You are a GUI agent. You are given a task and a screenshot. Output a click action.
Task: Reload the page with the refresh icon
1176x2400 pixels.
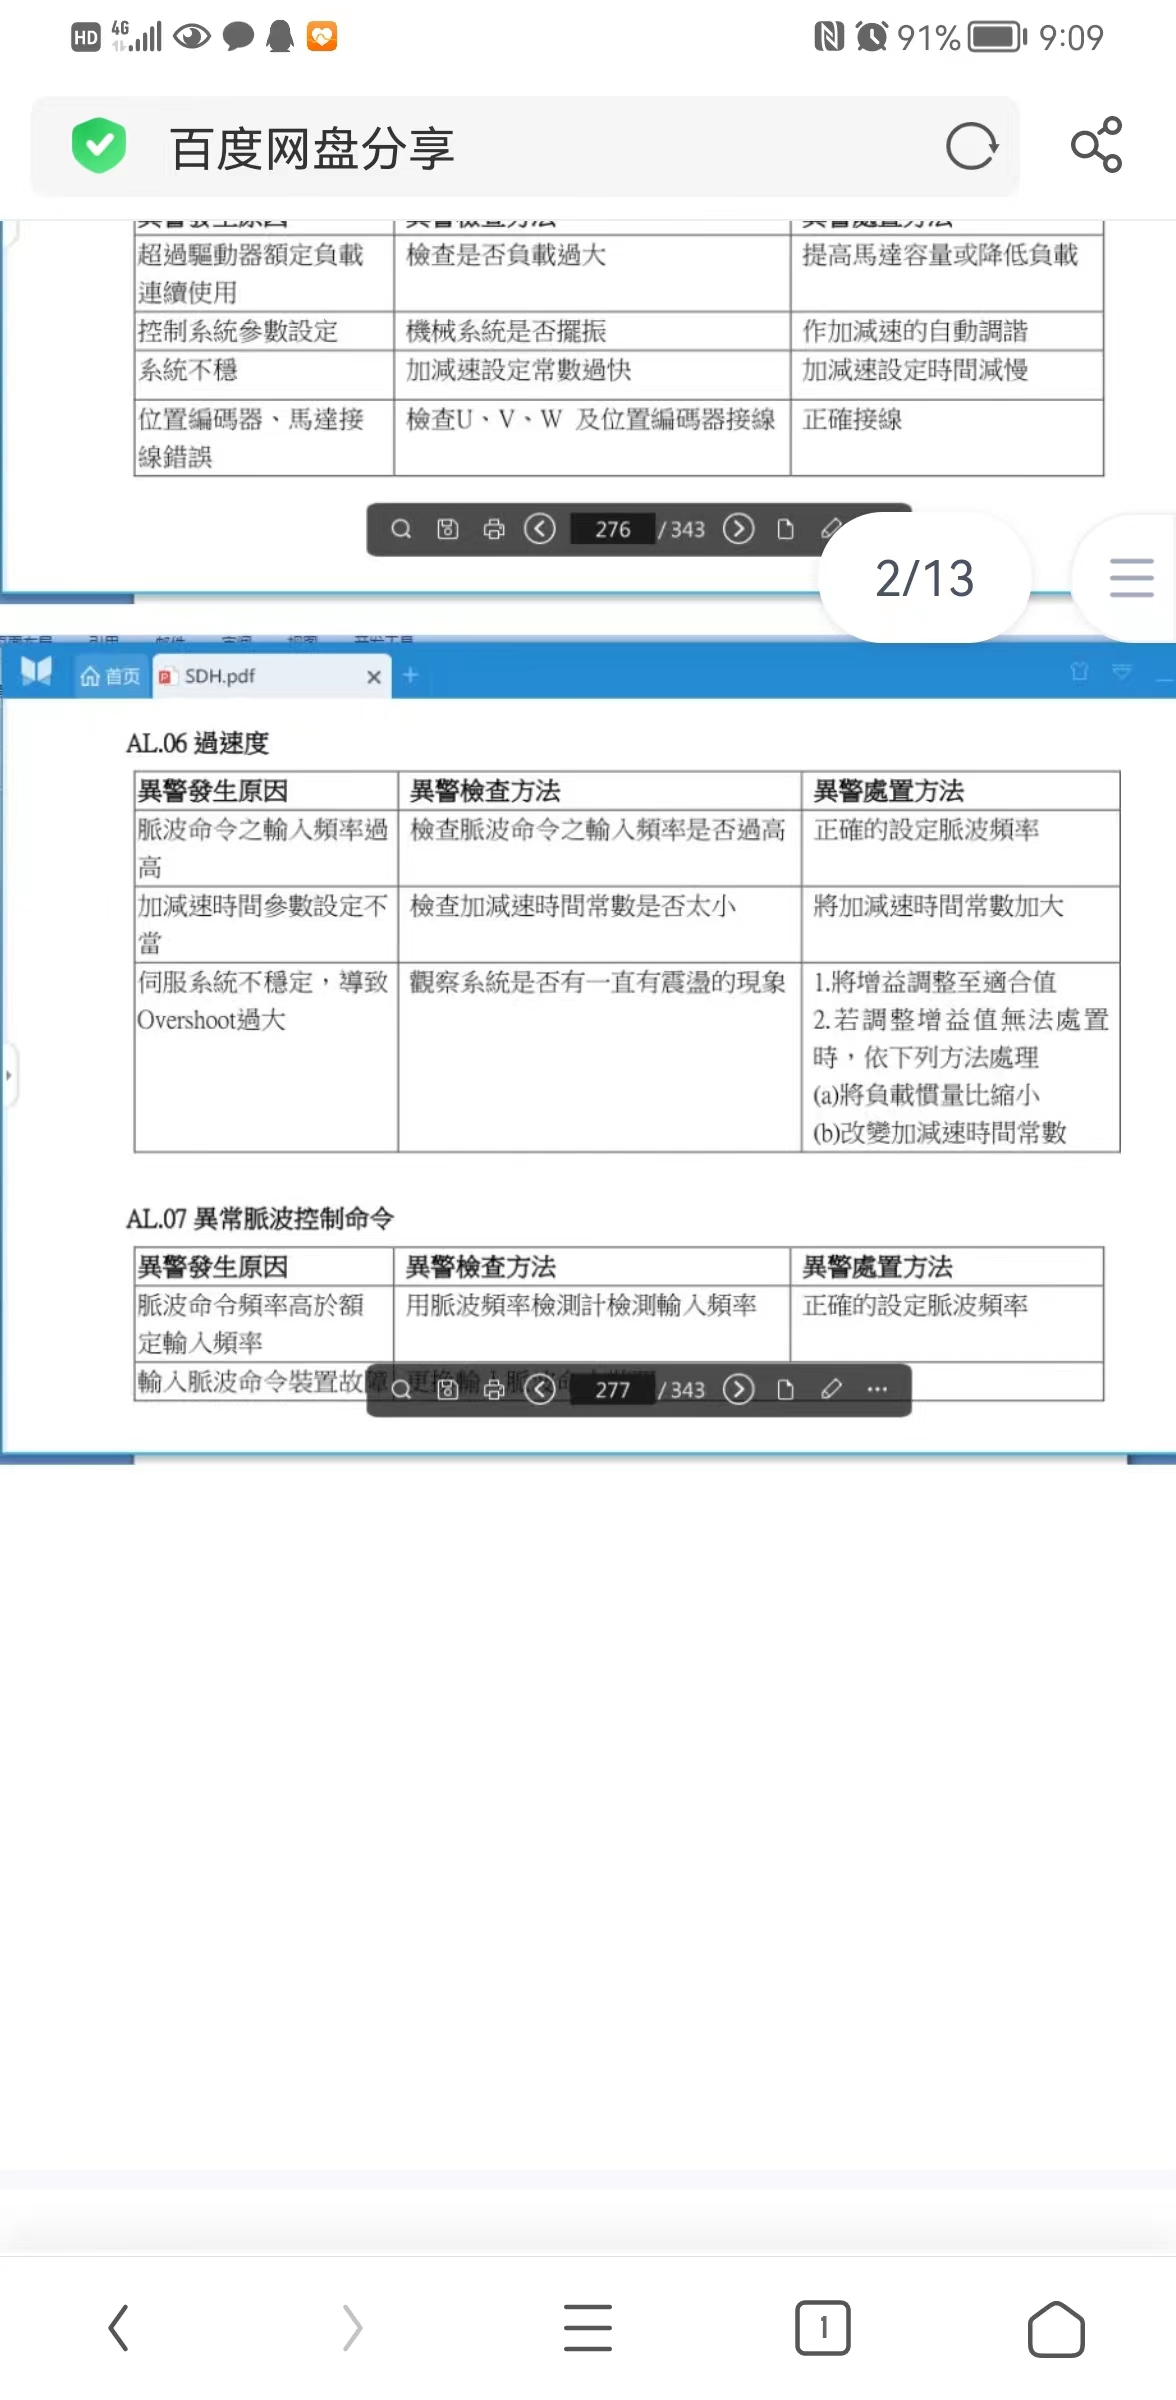coord(971,147)
